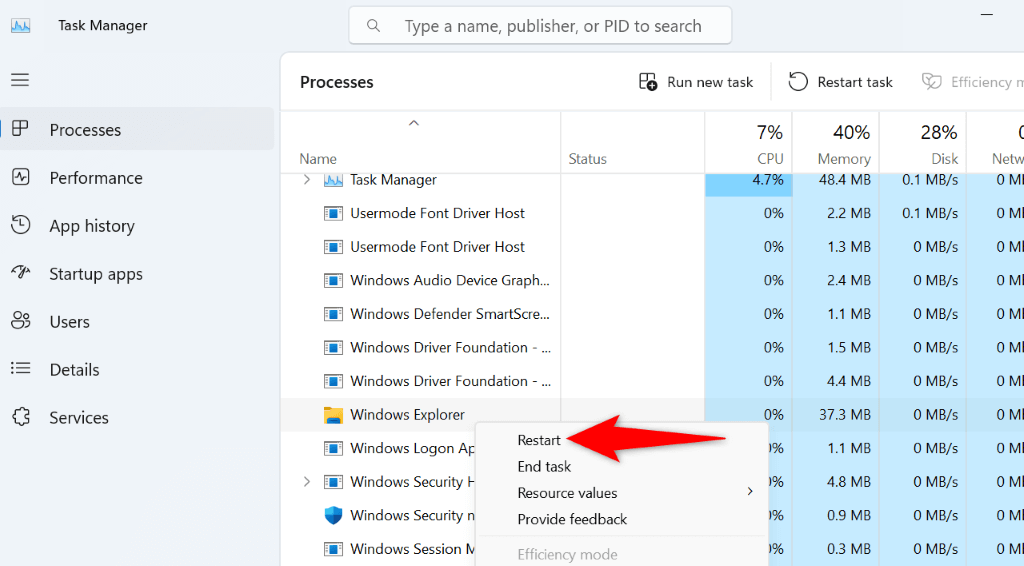1024x566 pixels.
Task: Click the Details list icon
Action: [21, 370]
